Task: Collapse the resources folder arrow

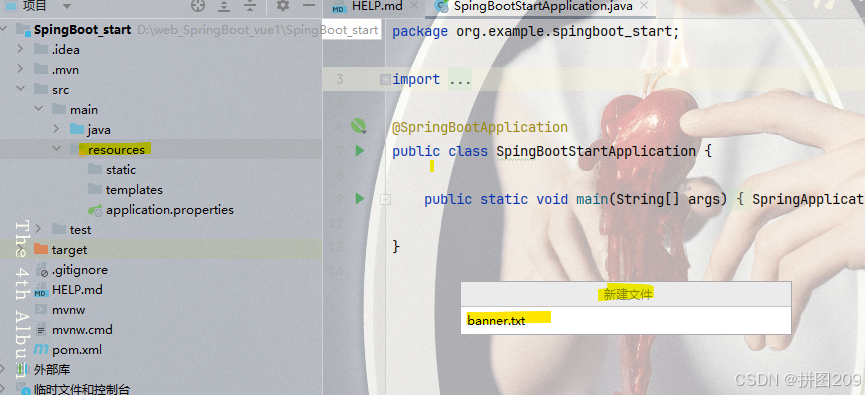Action: click(56, 149)
